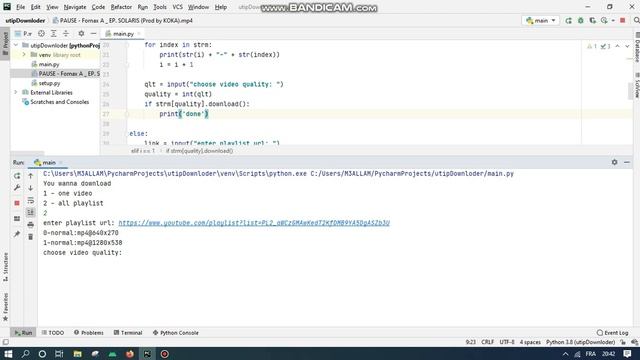Go to next highlighted problem arrow
The image size is (640, 360).
click(x=627, y=47)
